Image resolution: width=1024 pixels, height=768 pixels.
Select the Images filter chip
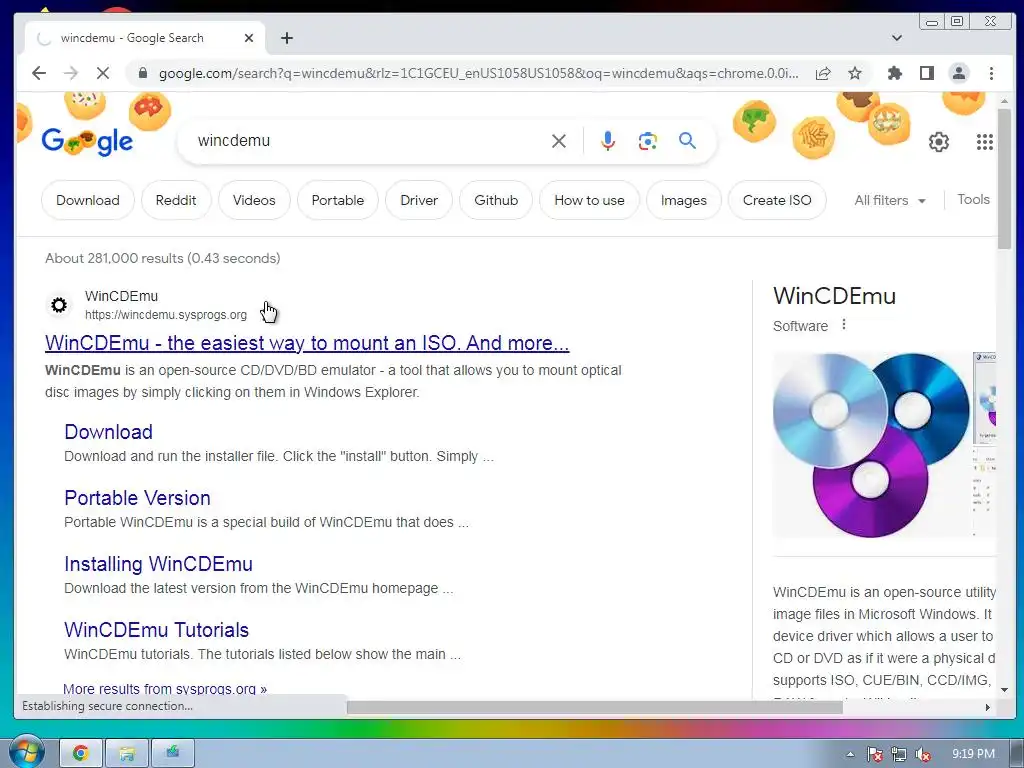(683, 200)
